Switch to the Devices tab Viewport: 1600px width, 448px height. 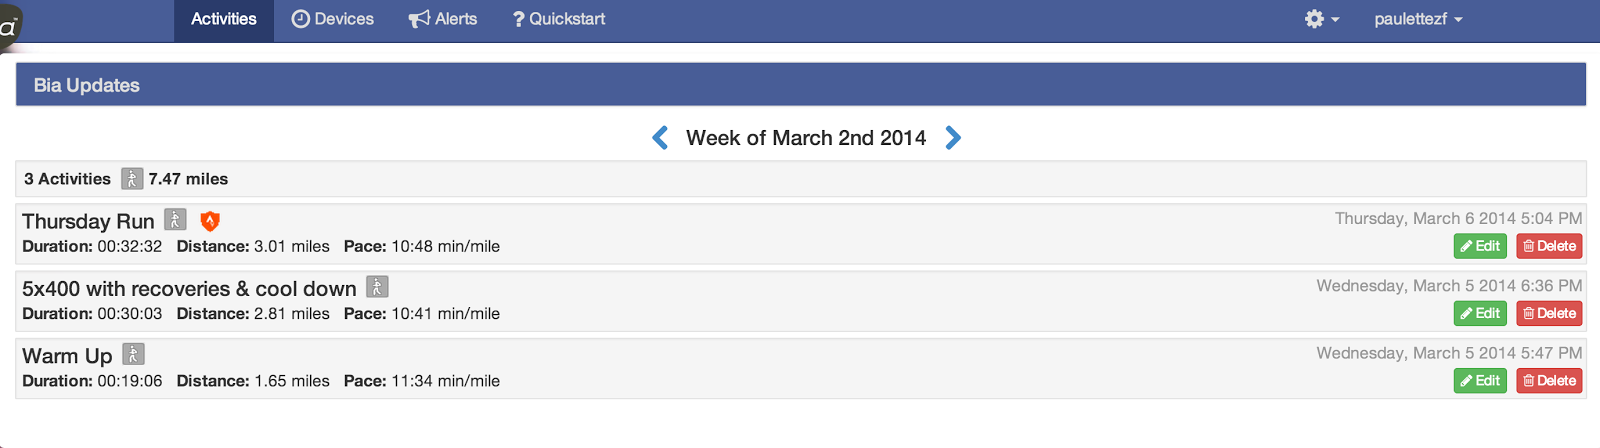[x=332, y=19]
